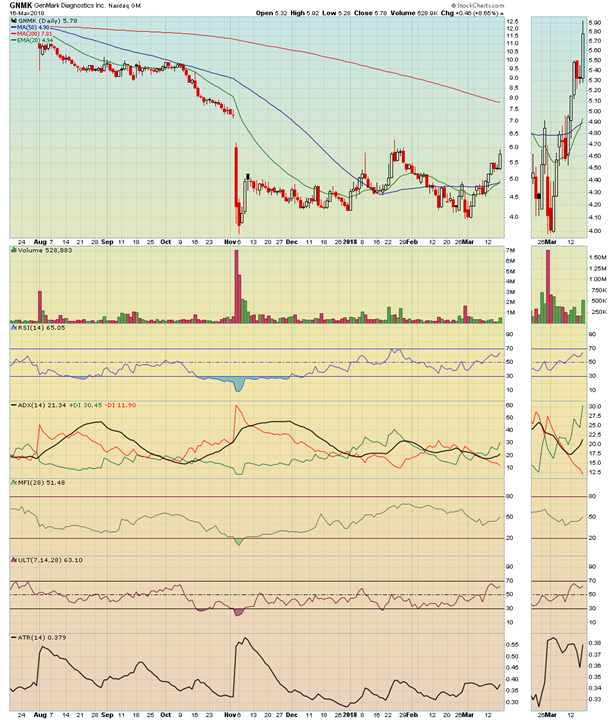616x720 pixels.
Task: Click the ADX(14) 21.34 indicator label
Action: (41, 405)
